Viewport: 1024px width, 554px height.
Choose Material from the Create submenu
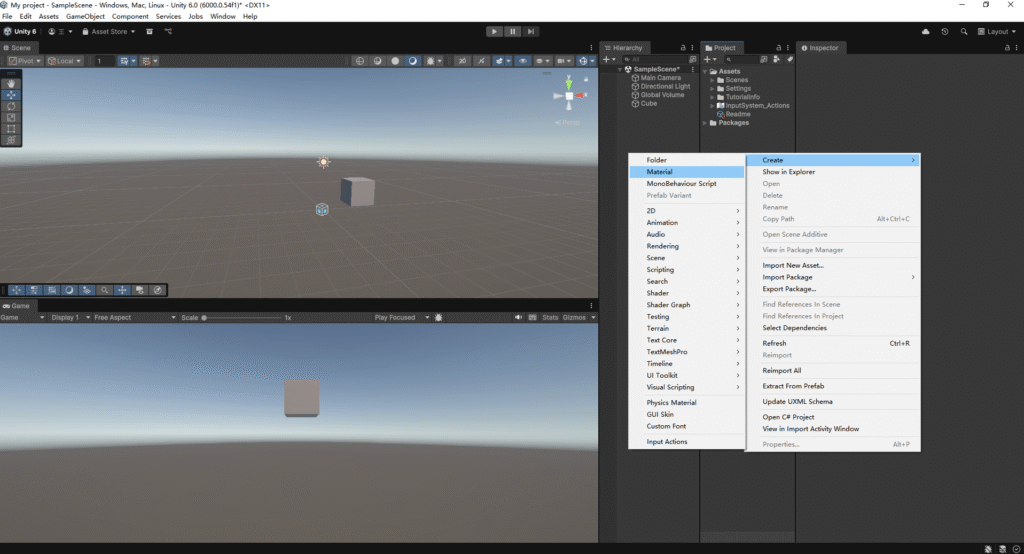(x=686, y=172)
